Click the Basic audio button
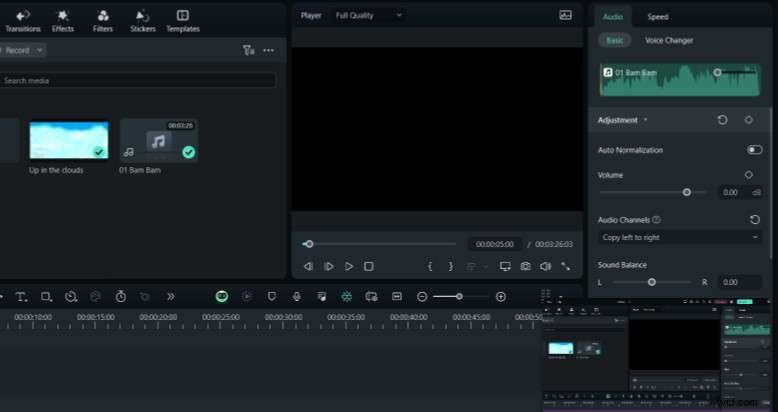 [x=614, y=41]
